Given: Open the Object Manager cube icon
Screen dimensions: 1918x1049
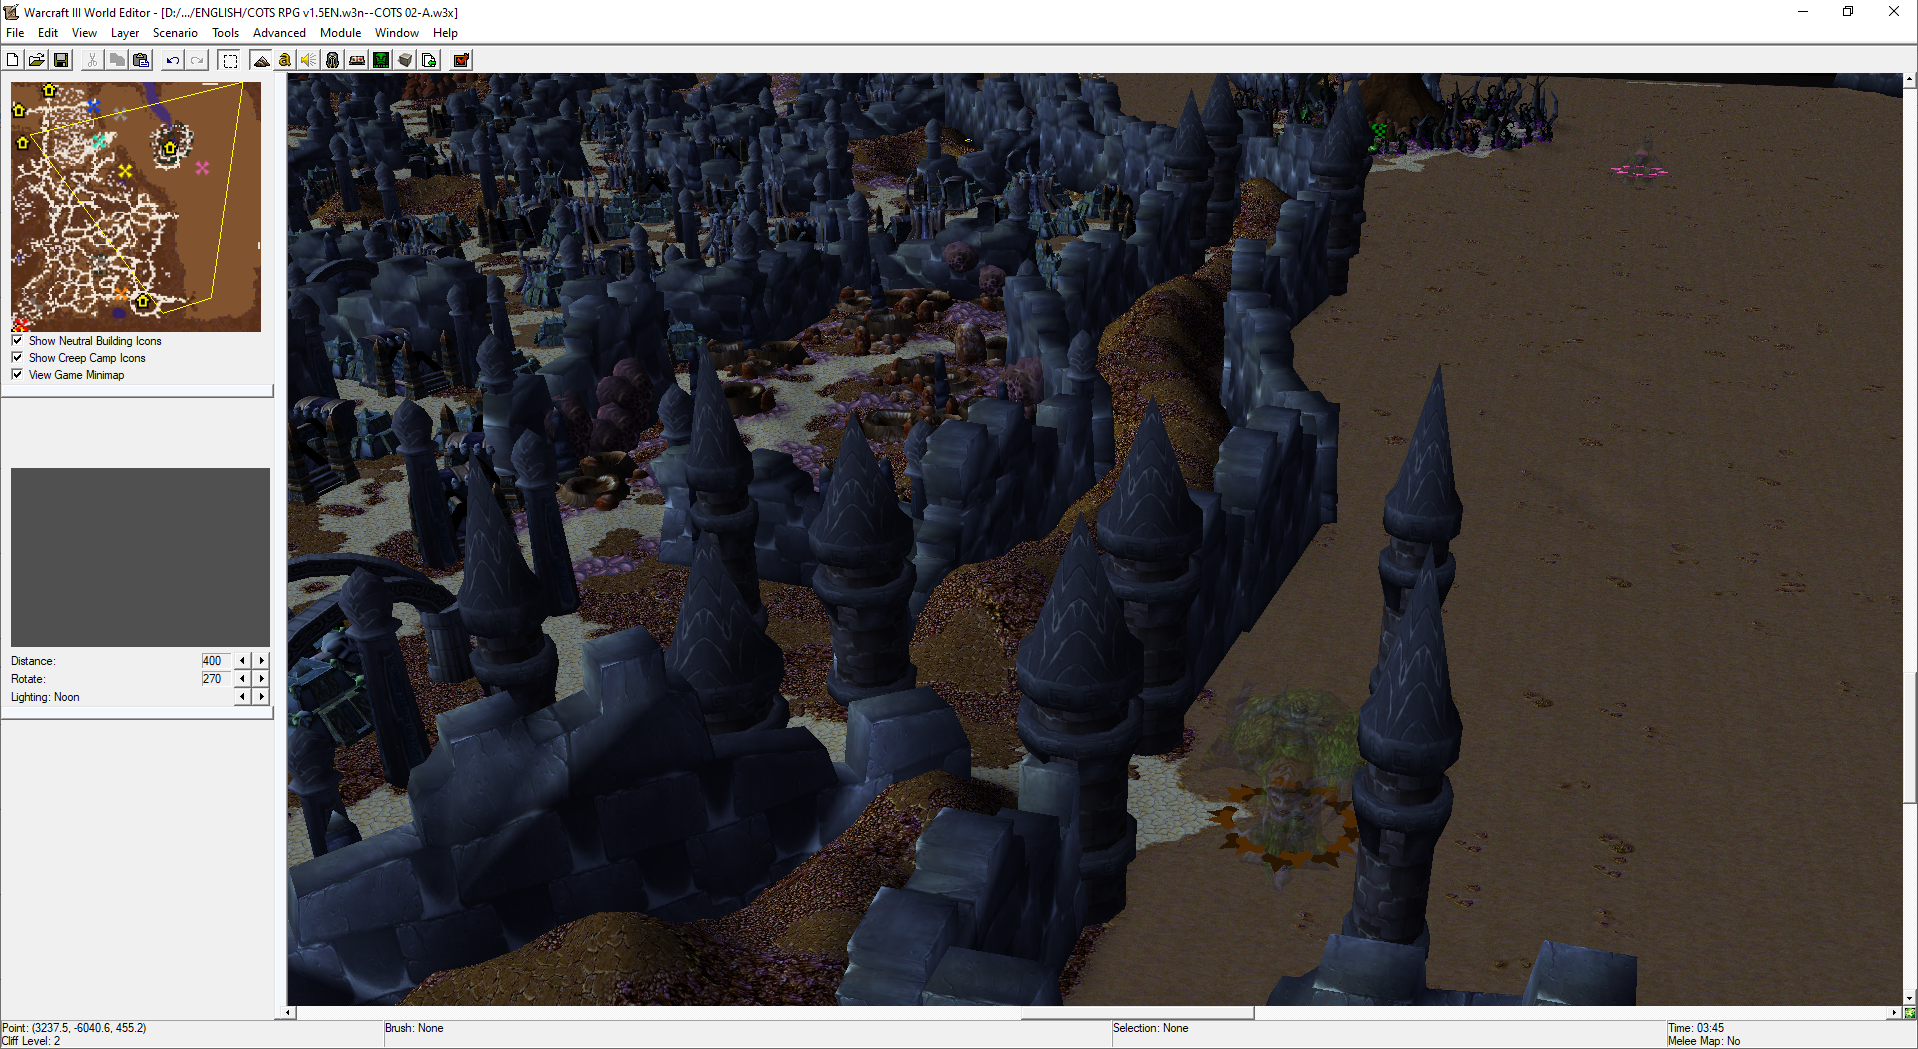Looking at the screenshot, I should [x=405, y=60].
